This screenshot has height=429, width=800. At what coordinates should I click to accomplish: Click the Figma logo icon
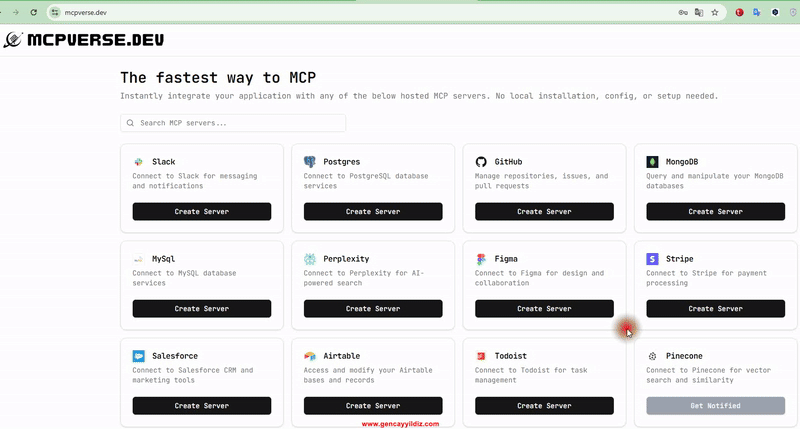(x=481, y=259)
